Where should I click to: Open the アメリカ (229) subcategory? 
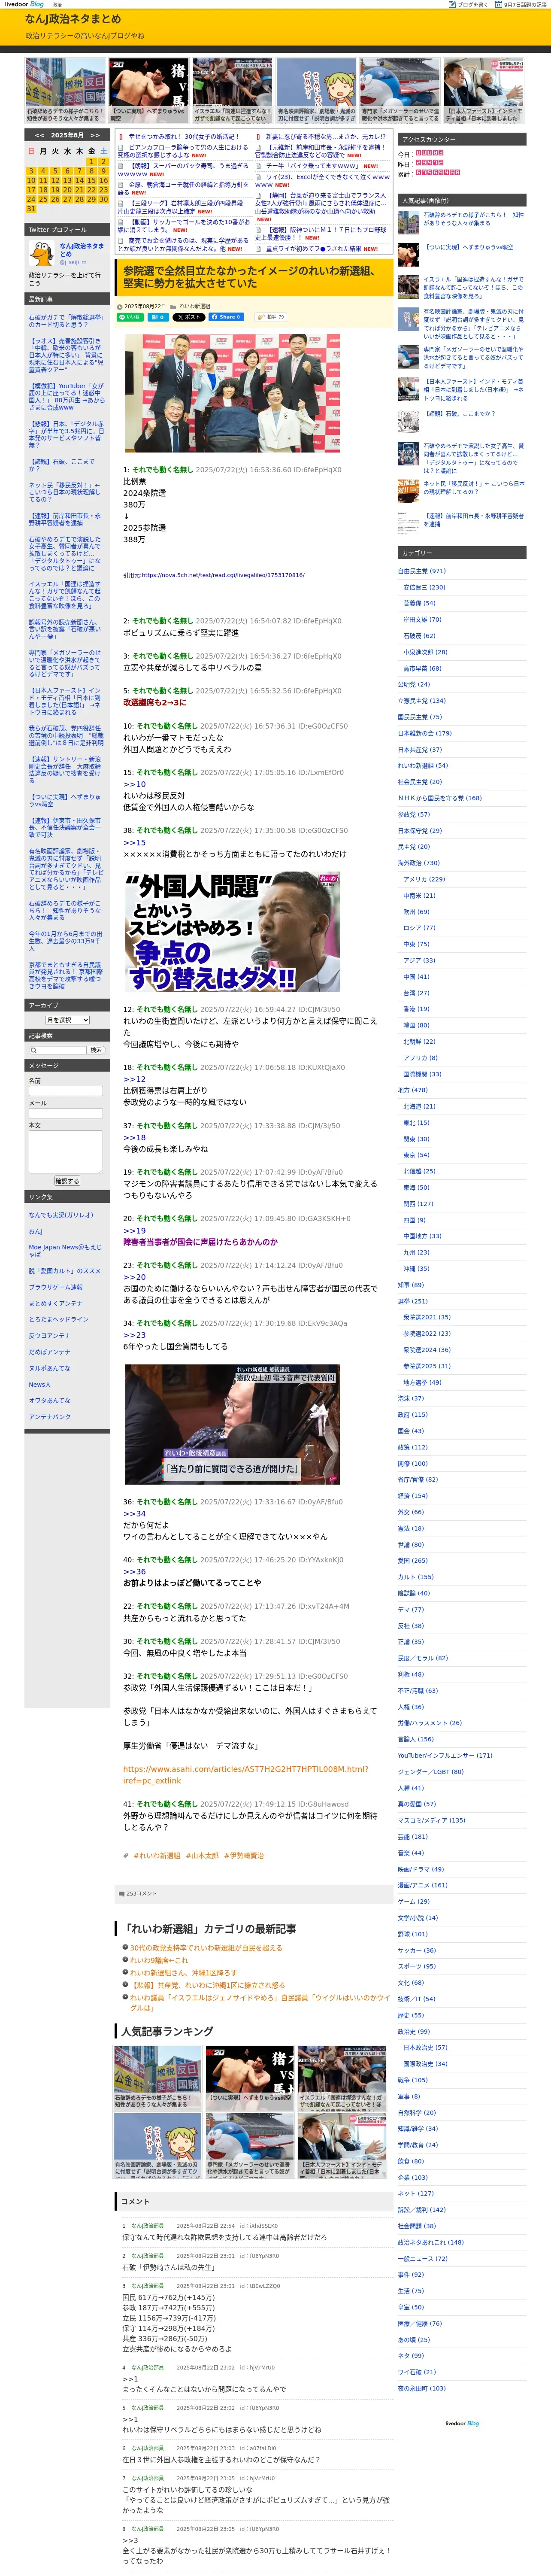click(424, 878)
